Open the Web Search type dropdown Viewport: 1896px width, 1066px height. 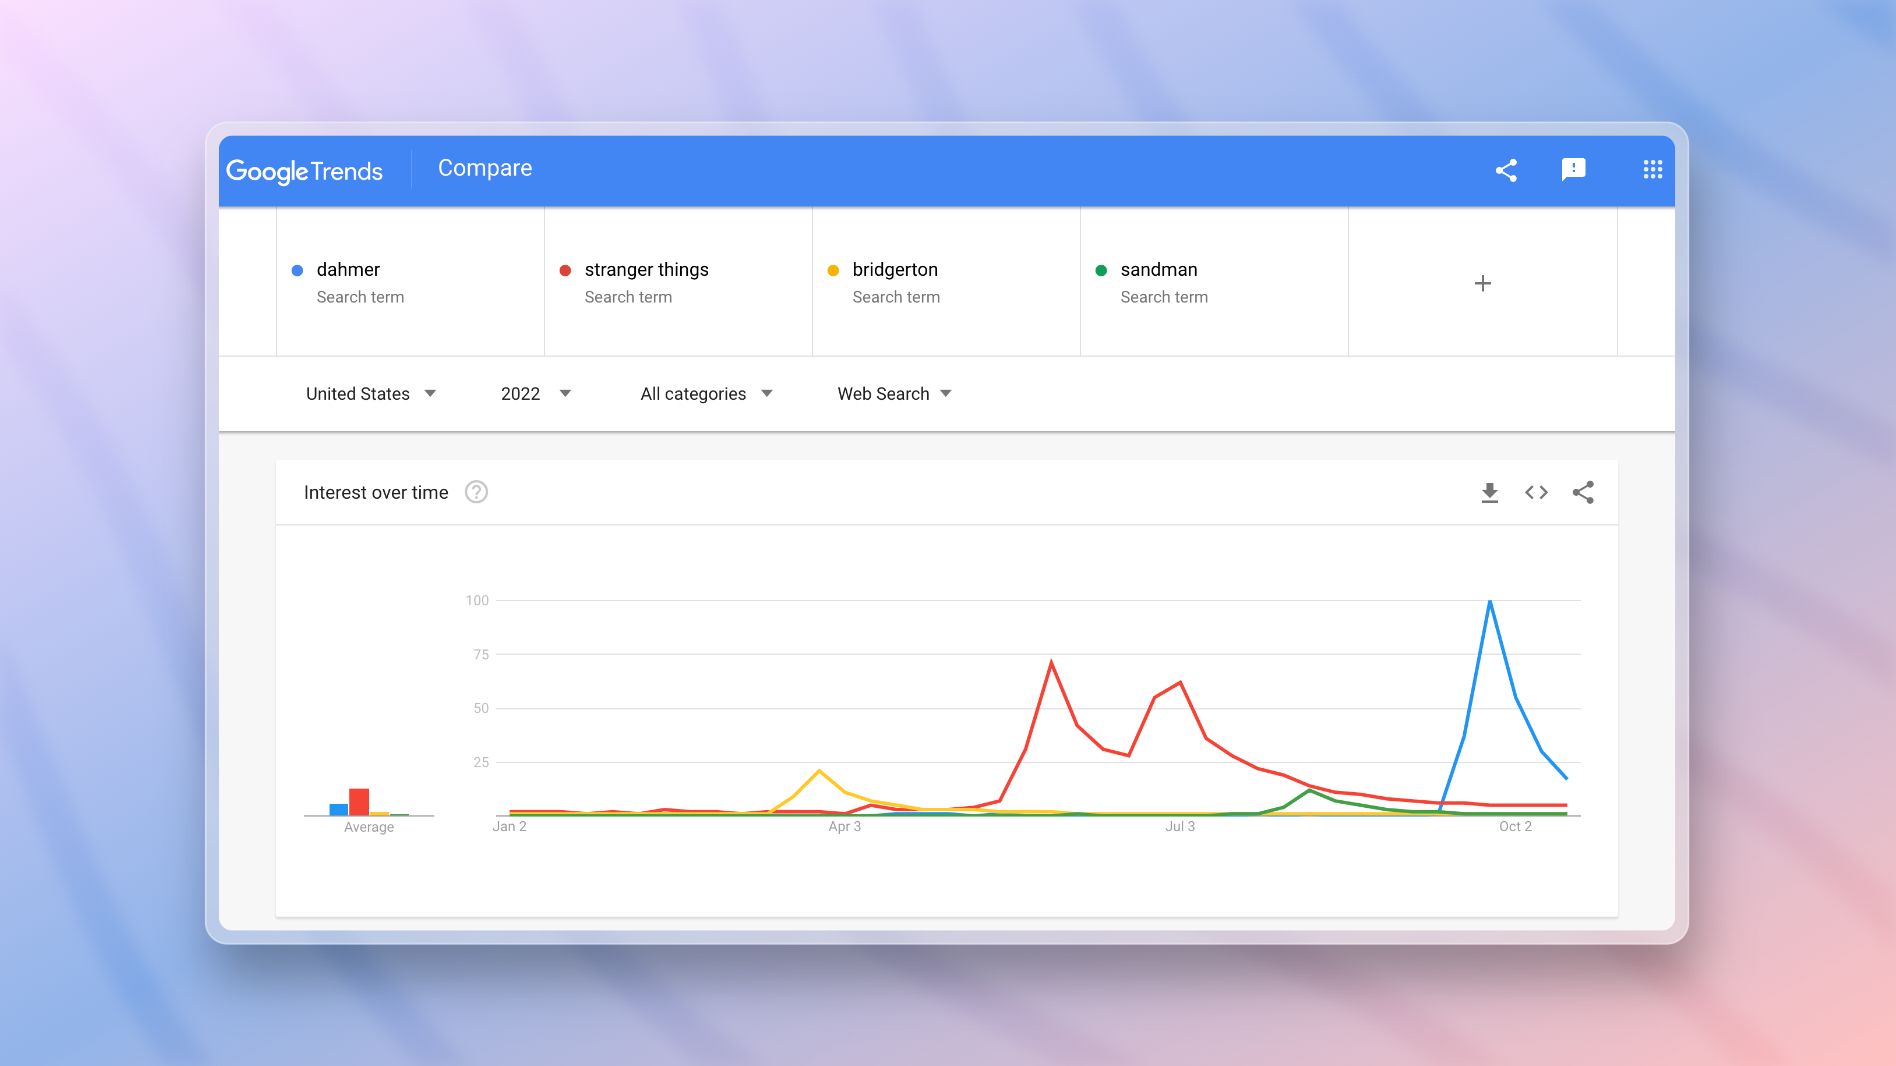tap(894, 394)
